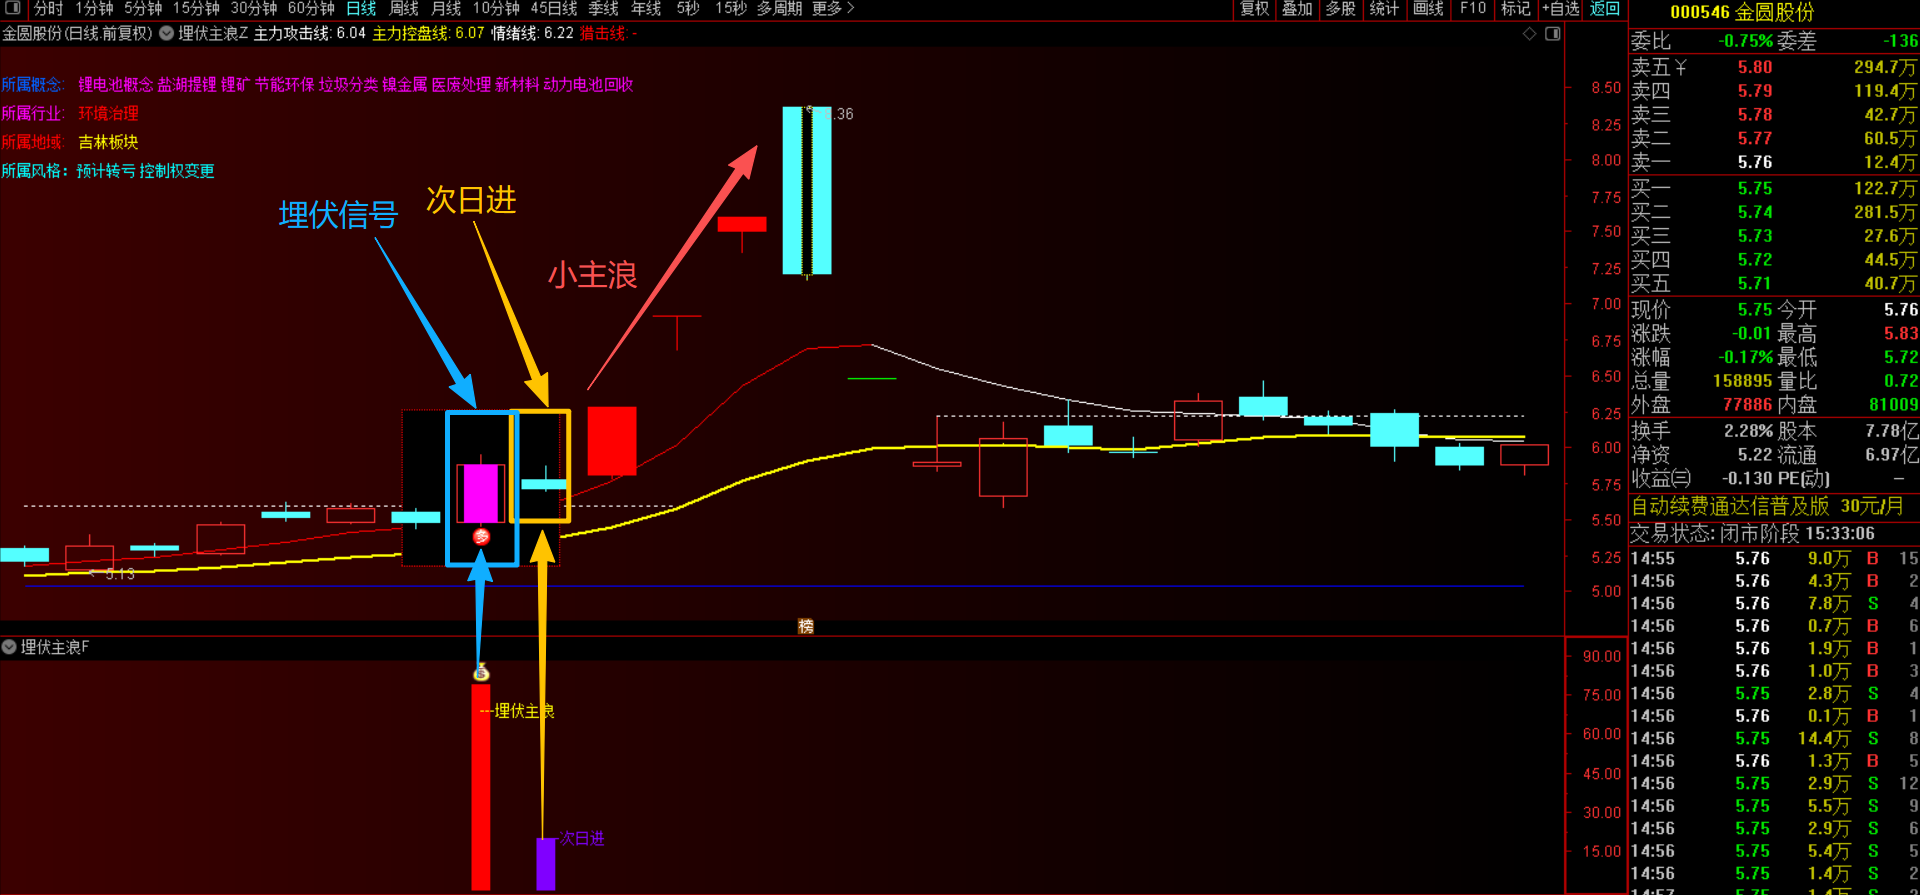Click the 锂电池概念 concept tag
The height and width of the screenshot is (895, 1920).
pyautogui.click(x=116, y=85)
